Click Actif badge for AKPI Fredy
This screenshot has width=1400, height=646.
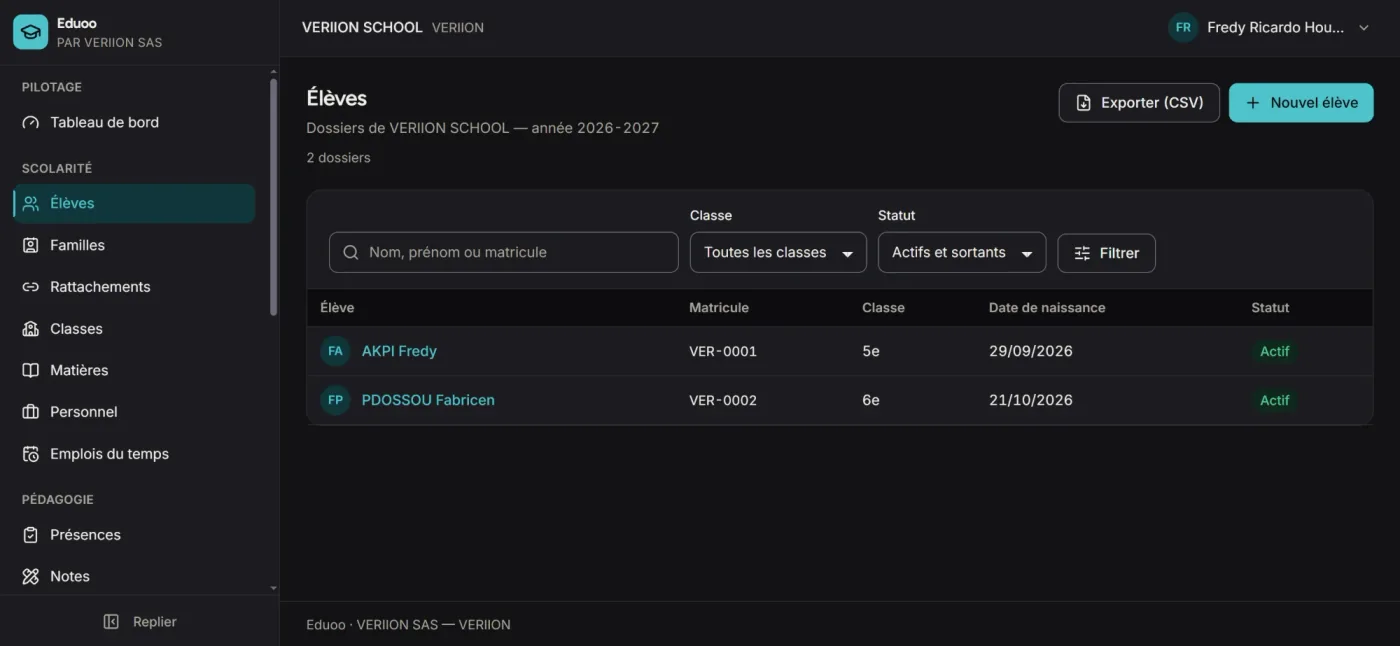tap(1274, 351)
